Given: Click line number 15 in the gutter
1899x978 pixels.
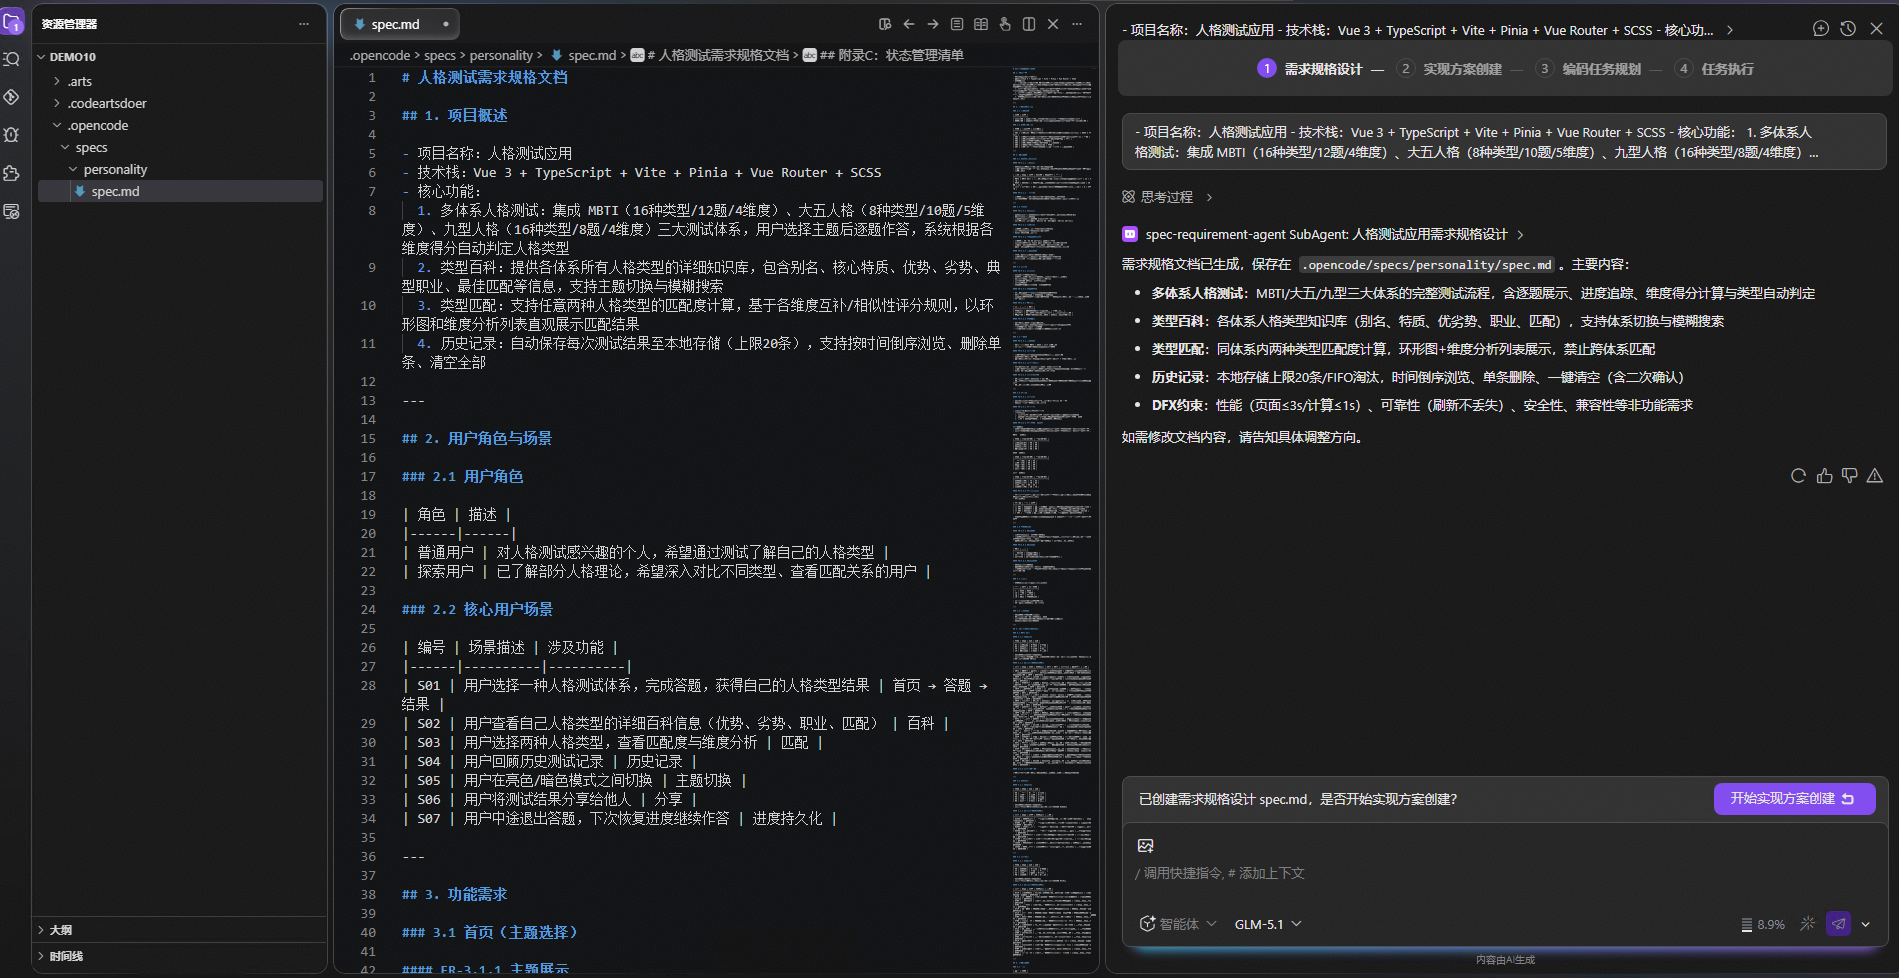Looking at the screenshot, I should coord(368,438).
